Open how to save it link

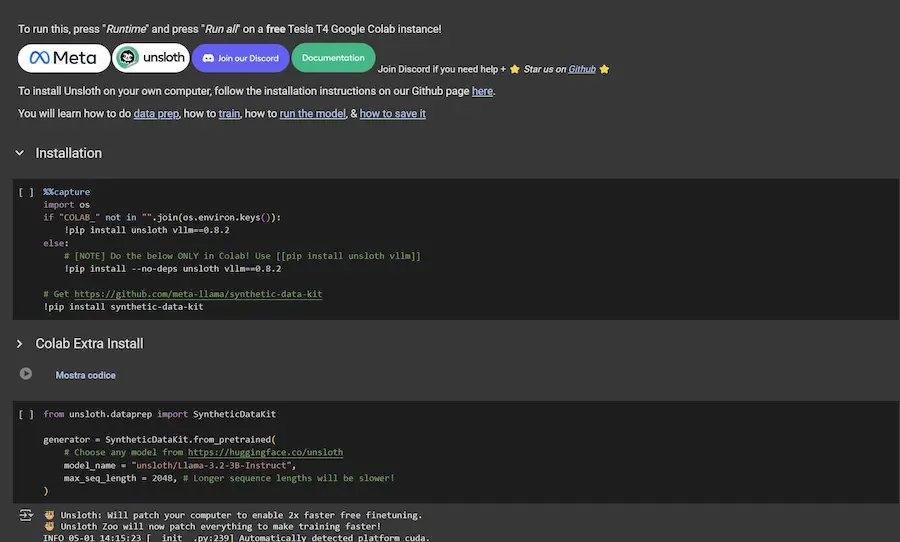(x=393, y=114)
